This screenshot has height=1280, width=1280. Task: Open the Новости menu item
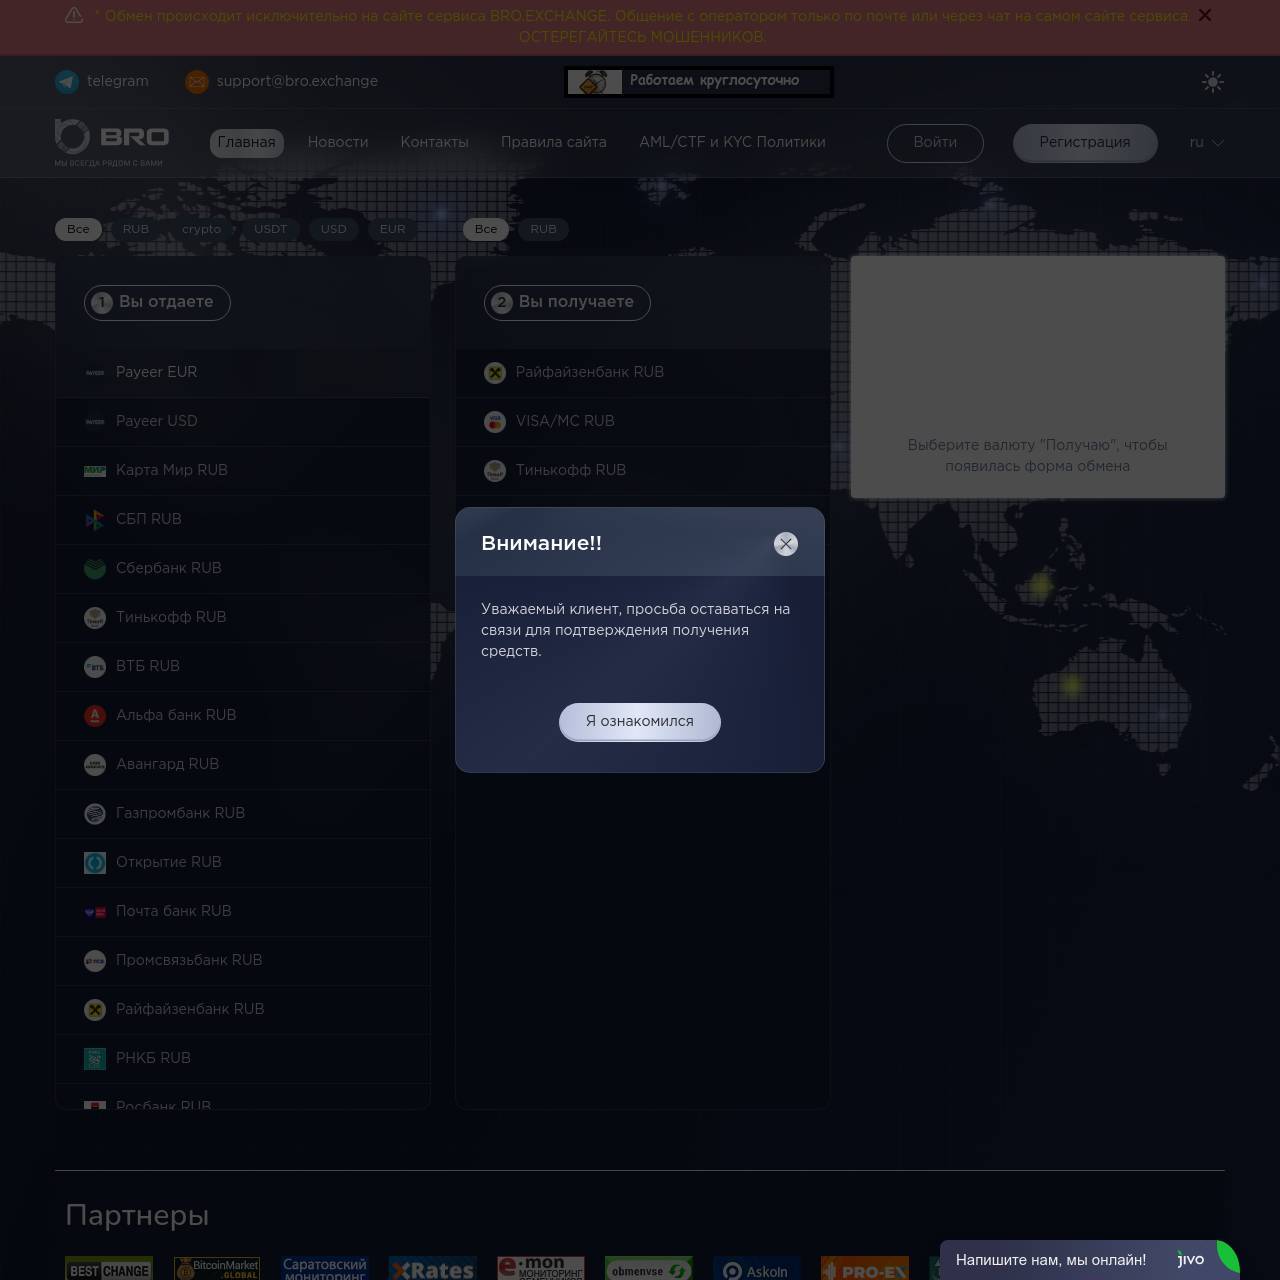(337, 143)
